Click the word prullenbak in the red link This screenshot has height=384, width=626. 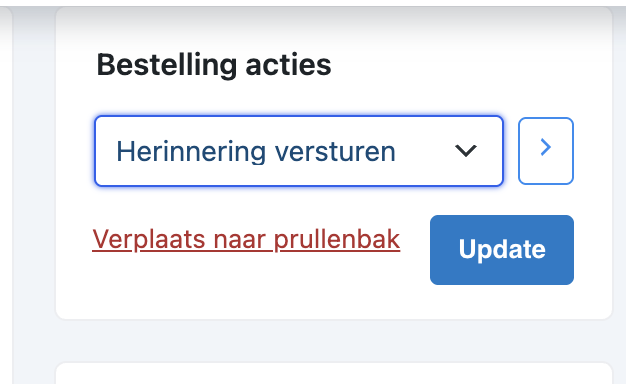337,240
